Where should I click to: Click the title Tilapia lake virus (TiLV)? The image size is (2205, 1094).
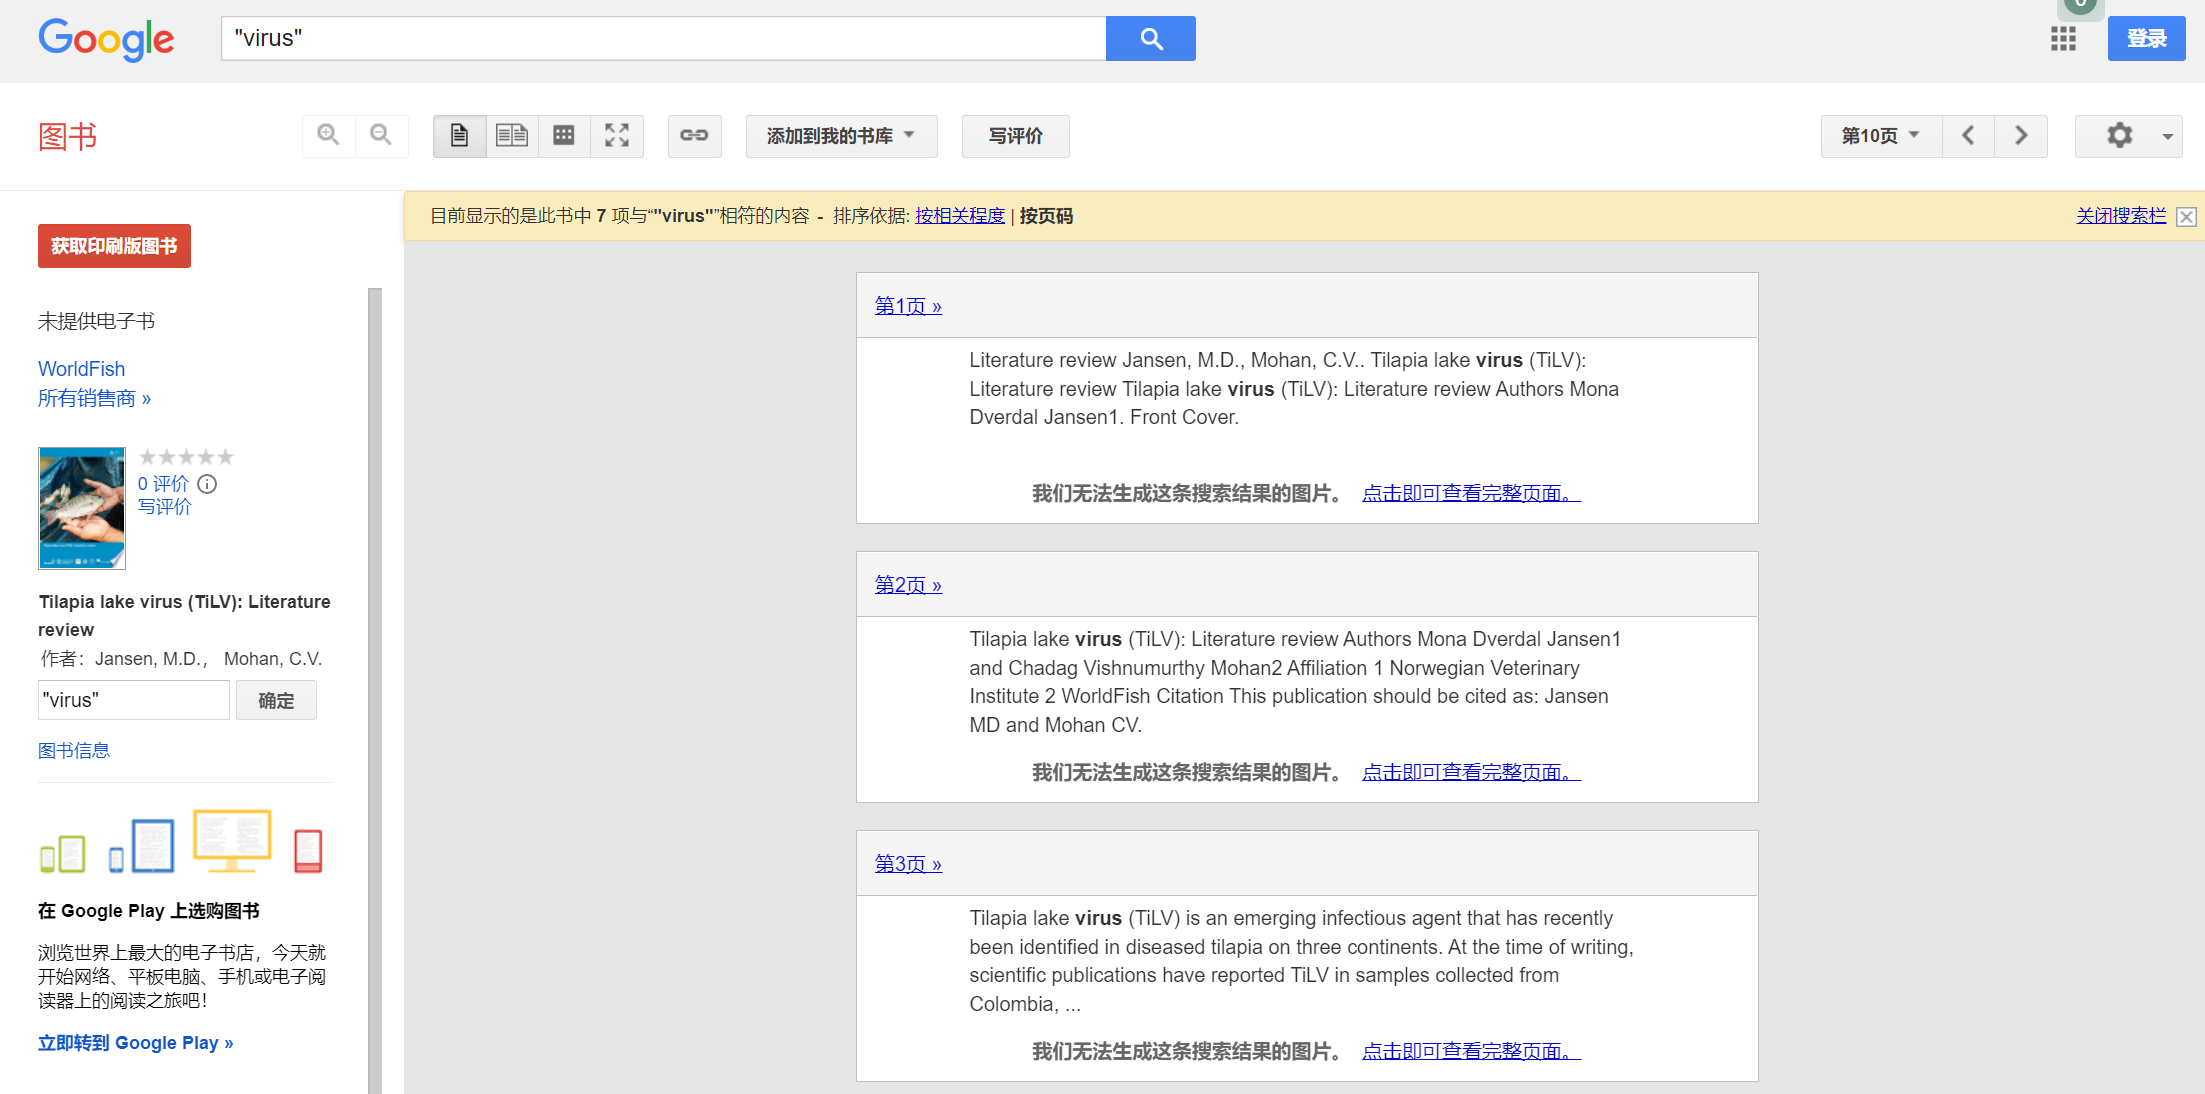point(184,615)
